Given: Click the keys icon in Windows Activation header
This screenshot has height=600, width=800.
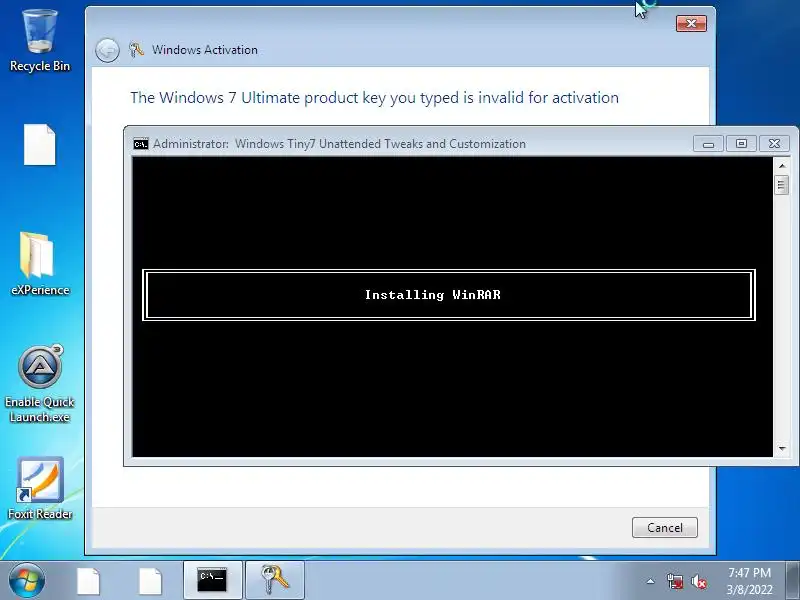Looking at the screenshot, I should coord(136,49).
